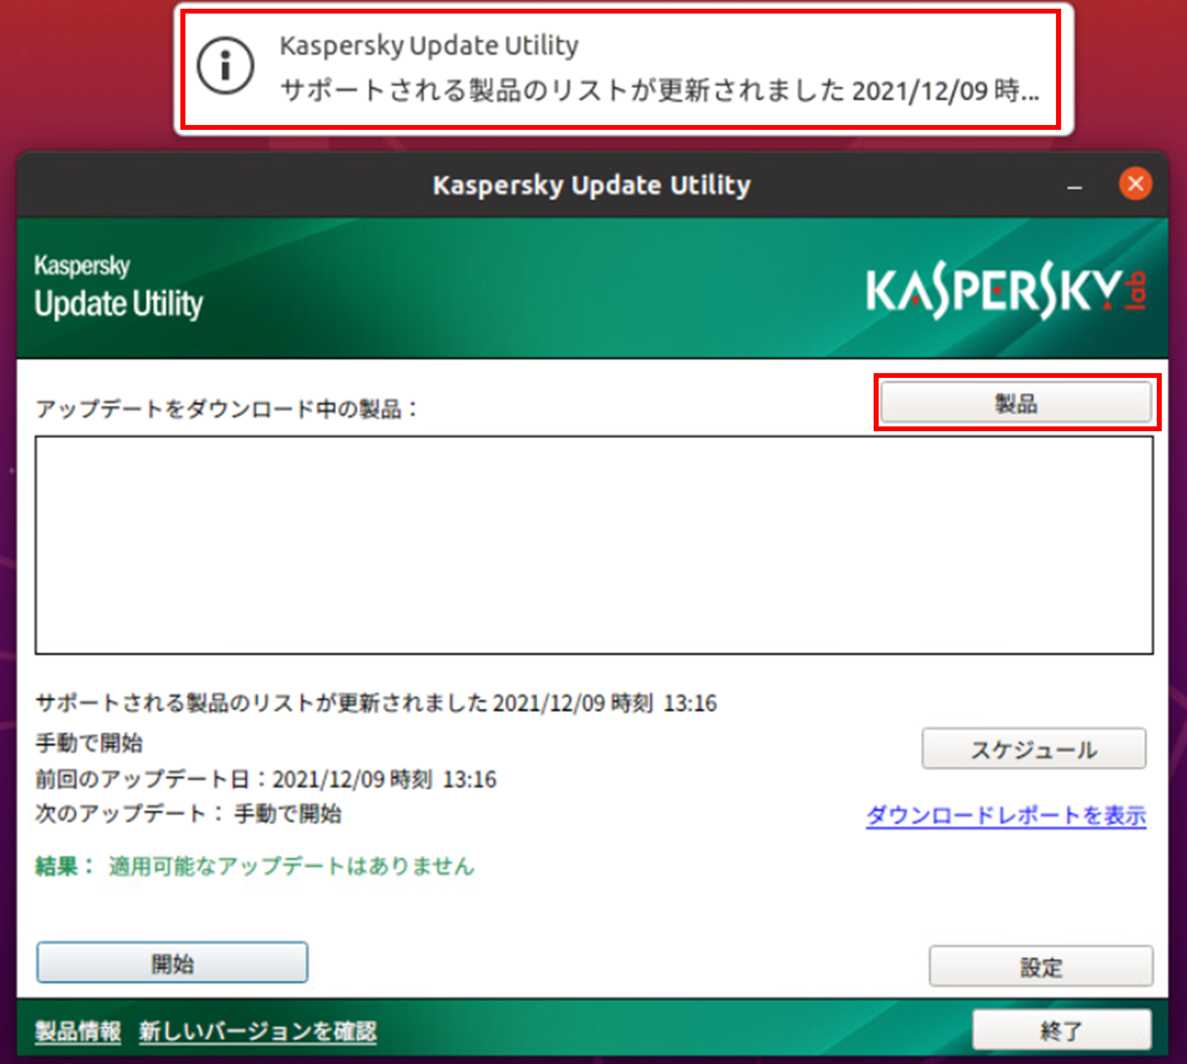Click the Update Utility heading in the banner

tap(119, 304)
